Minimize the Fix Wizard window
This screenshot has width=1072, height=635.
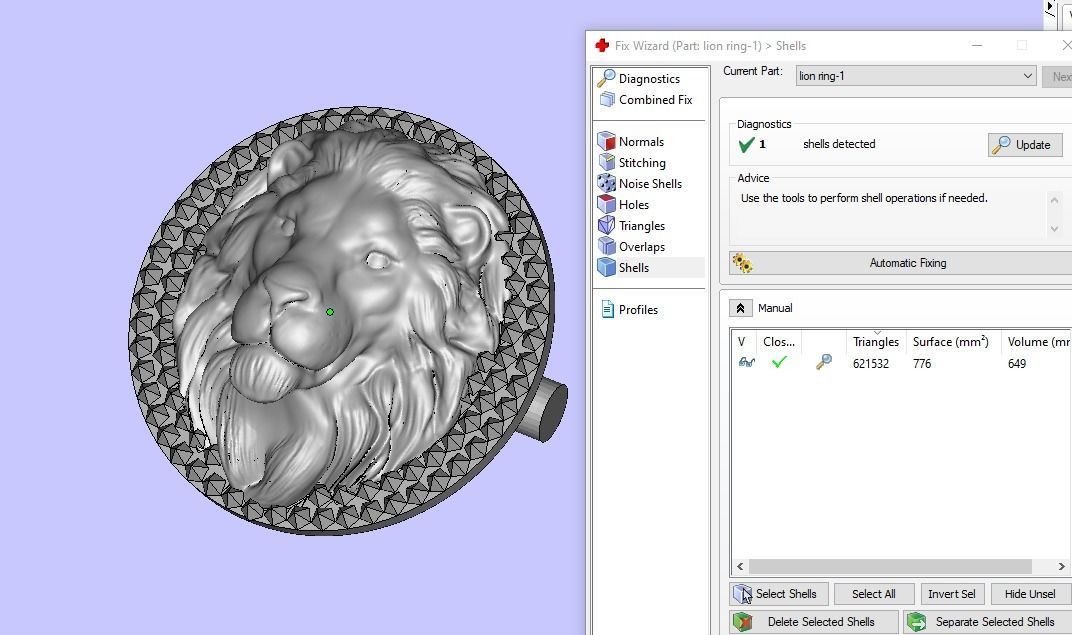coord(977,46)
